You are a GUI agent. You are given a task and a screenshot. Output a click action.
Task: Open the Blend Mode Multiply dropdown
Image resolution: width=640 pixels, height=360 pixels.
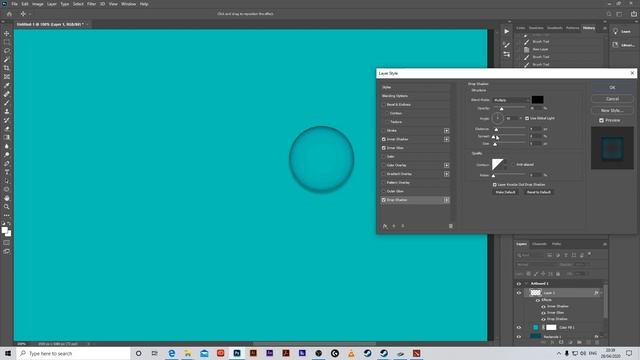pyautogui.click(x=511, y=100)
